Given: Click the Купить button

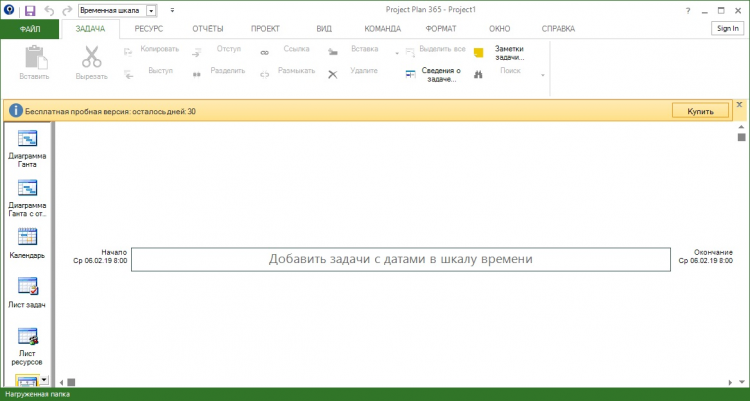Looking at the screenshot, I should [x=700, y=111].
